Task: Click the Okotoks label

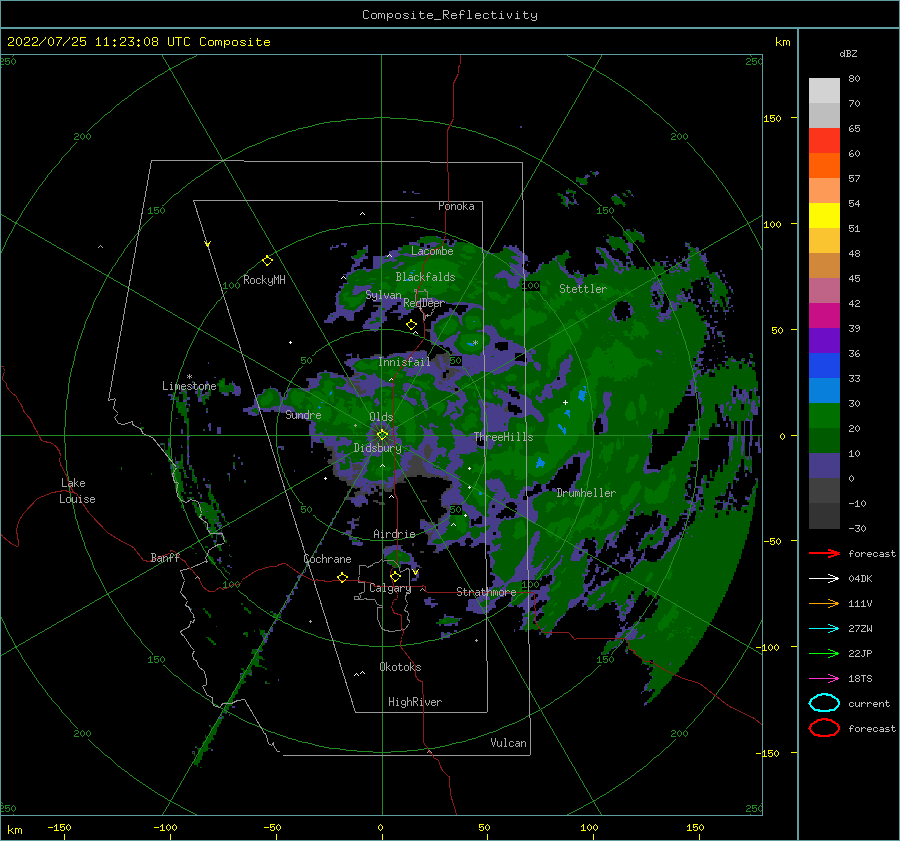Action: [x=401, y=666]
